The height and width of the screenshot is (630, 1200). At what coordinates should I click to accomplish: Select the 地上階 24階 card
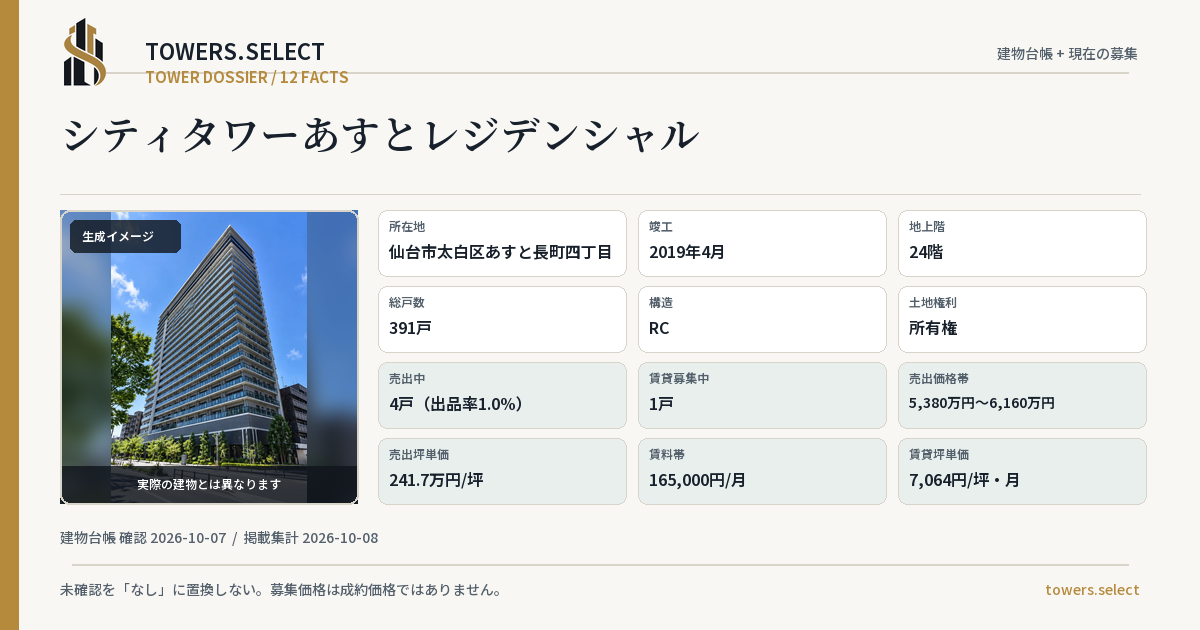tap(1022, 243)
